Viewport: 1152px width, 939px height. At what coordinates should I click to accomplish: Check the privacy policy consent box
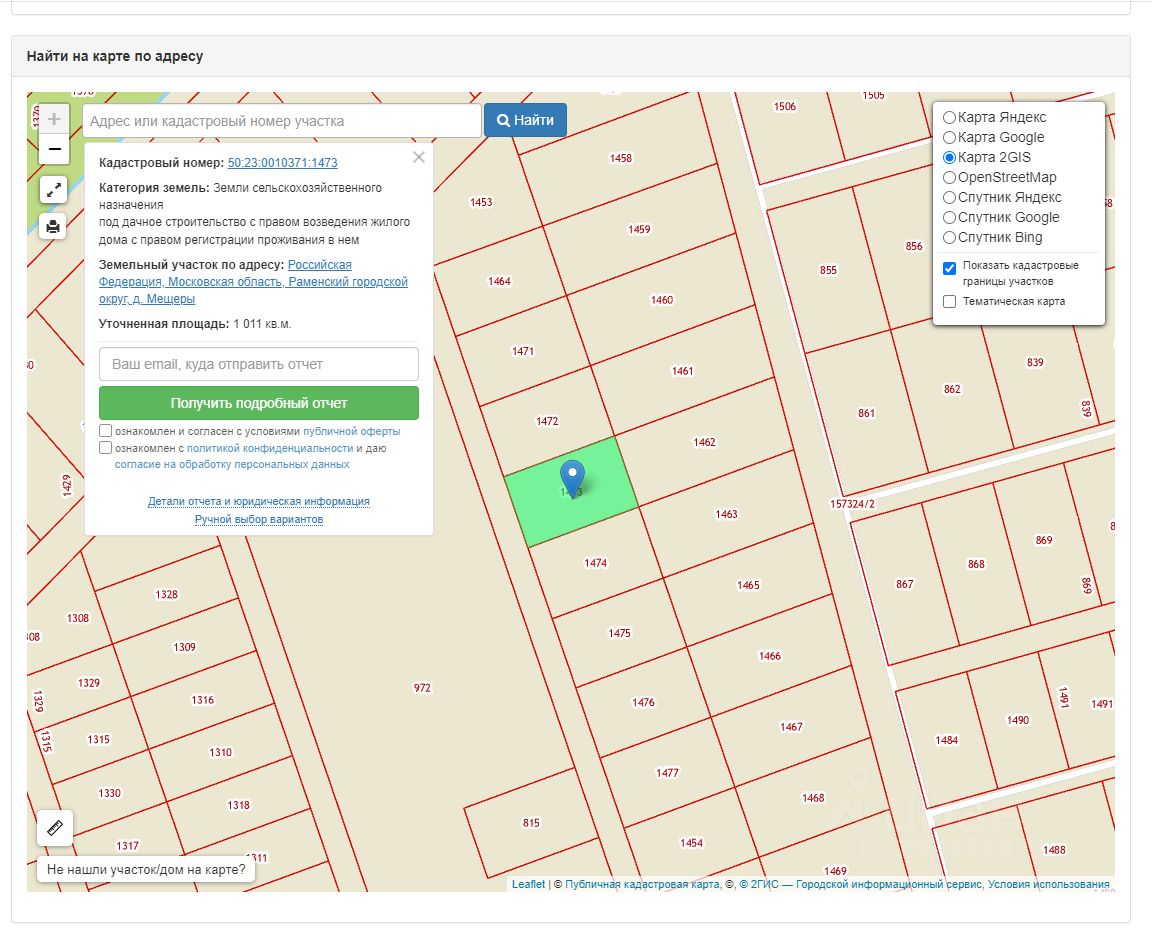pyautogui.click(x=106, y=447)
